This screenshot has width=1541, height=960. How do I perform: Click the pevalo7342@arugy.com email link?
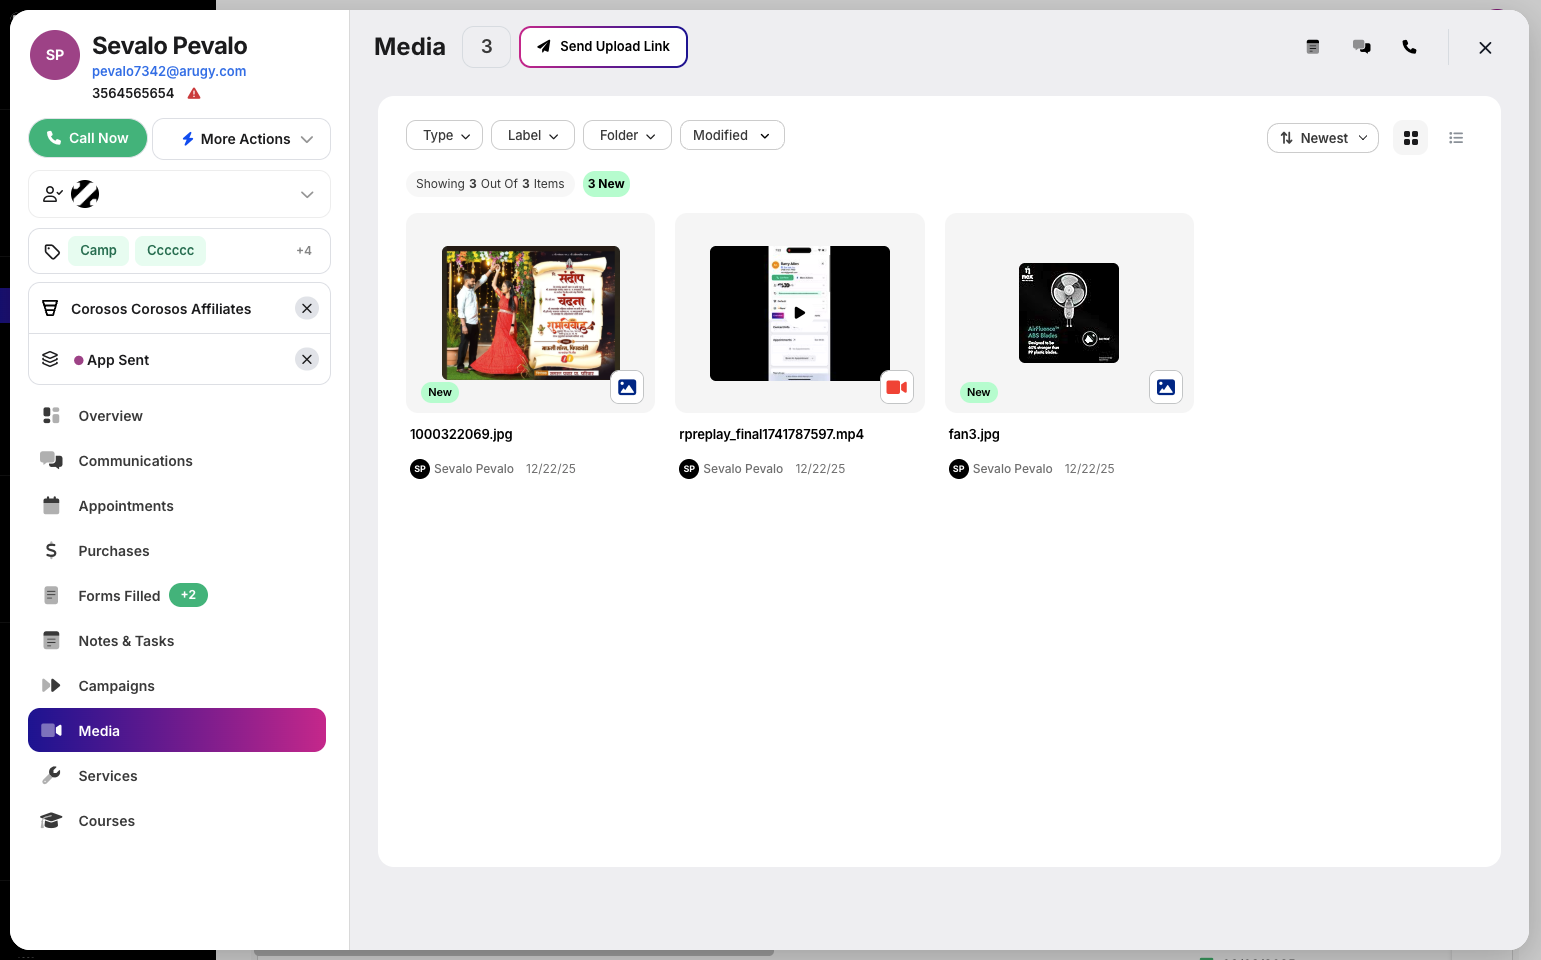169,71
